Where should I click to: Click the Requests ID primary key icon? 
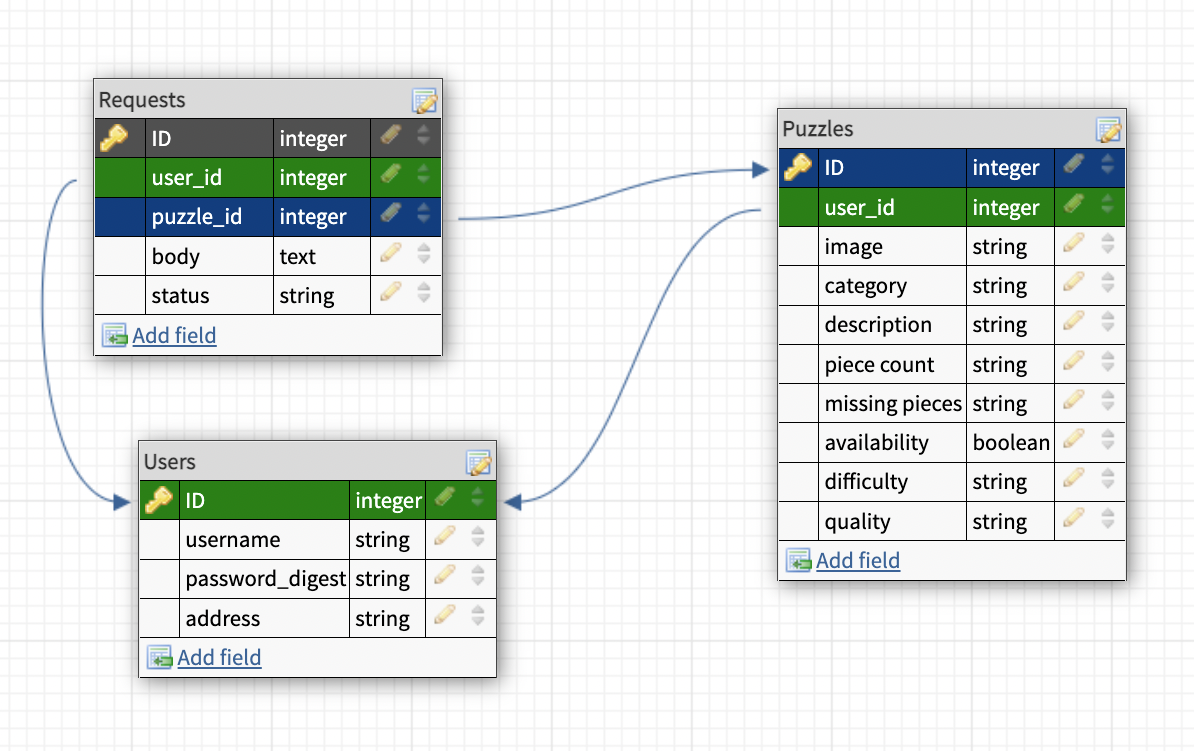point(114,138)
